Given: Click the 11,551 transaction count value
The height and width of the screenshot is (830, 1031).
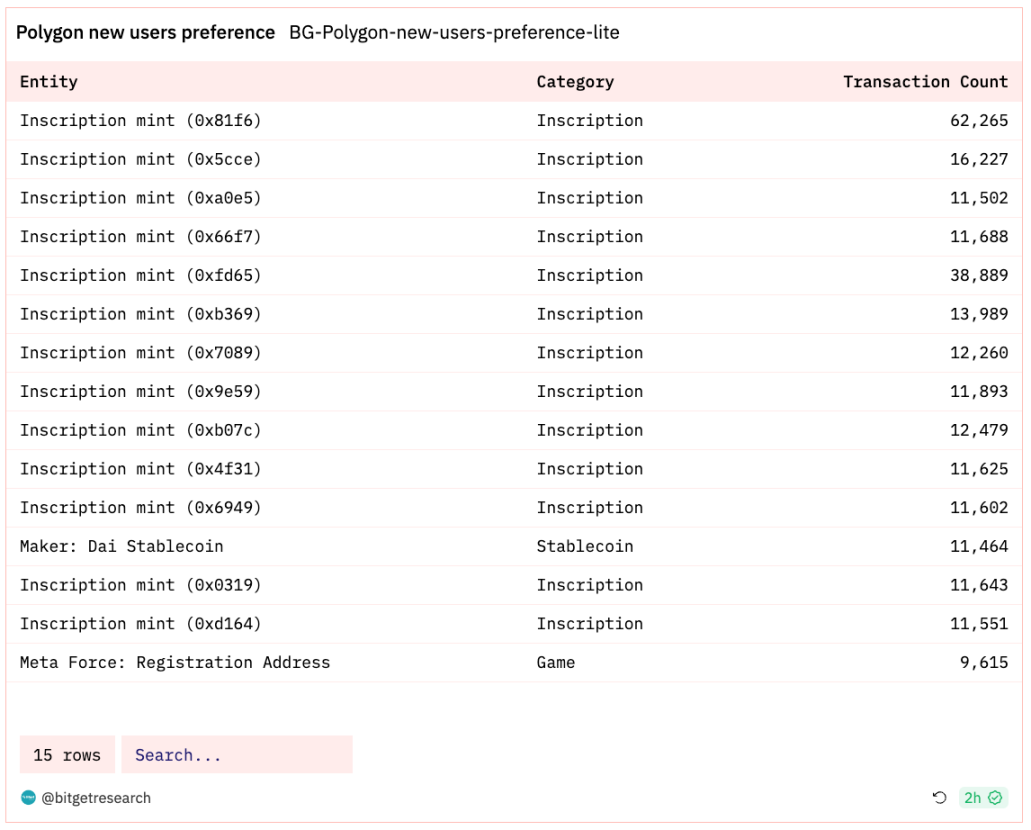Looking at the screenshot, I should pyautogui.click(x=978, y=623).
